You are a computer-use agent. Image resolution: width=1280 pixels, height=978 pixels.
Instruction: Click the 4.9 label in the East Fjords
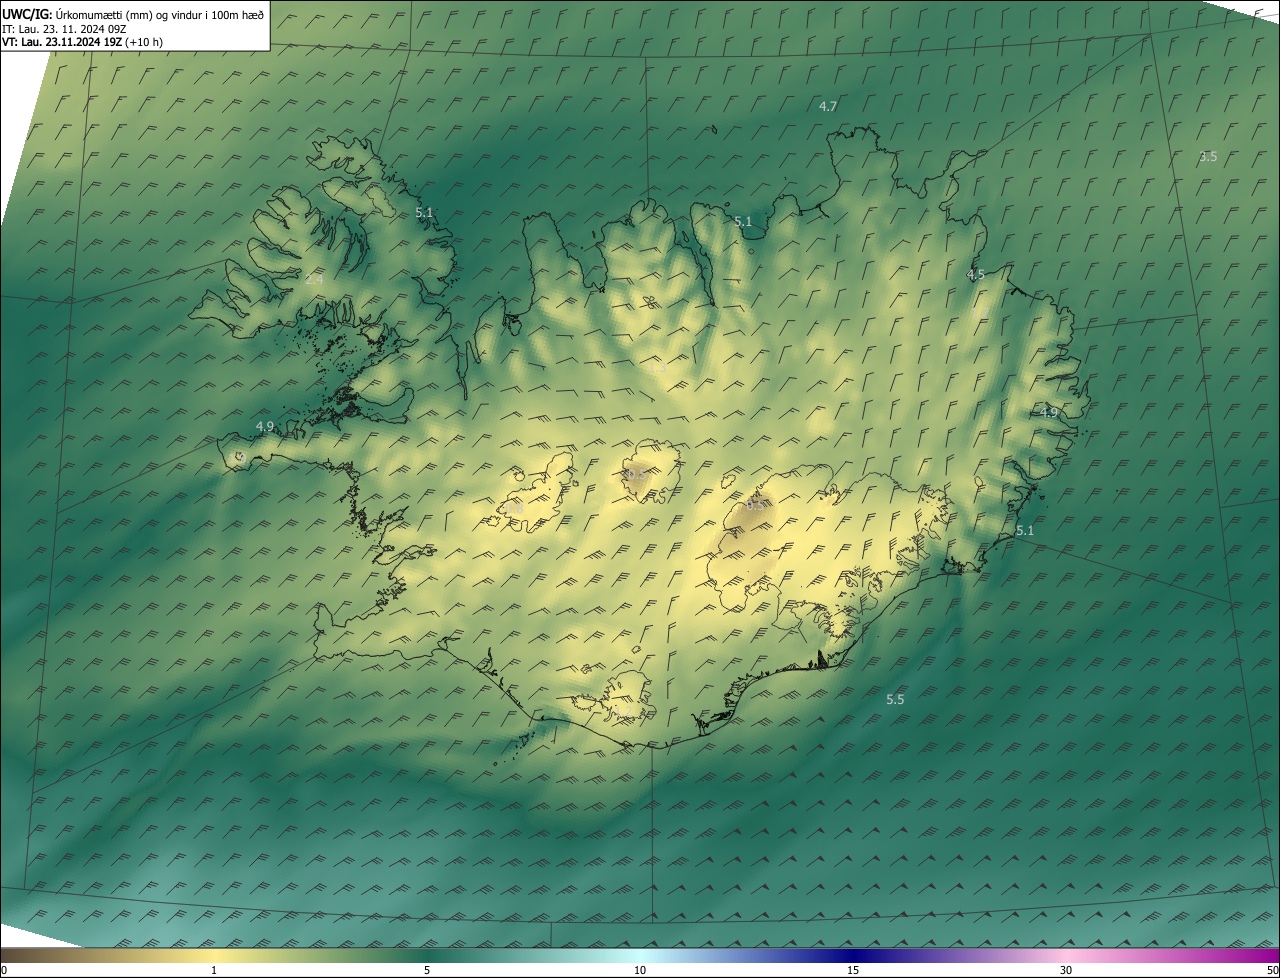point(1048,412)
